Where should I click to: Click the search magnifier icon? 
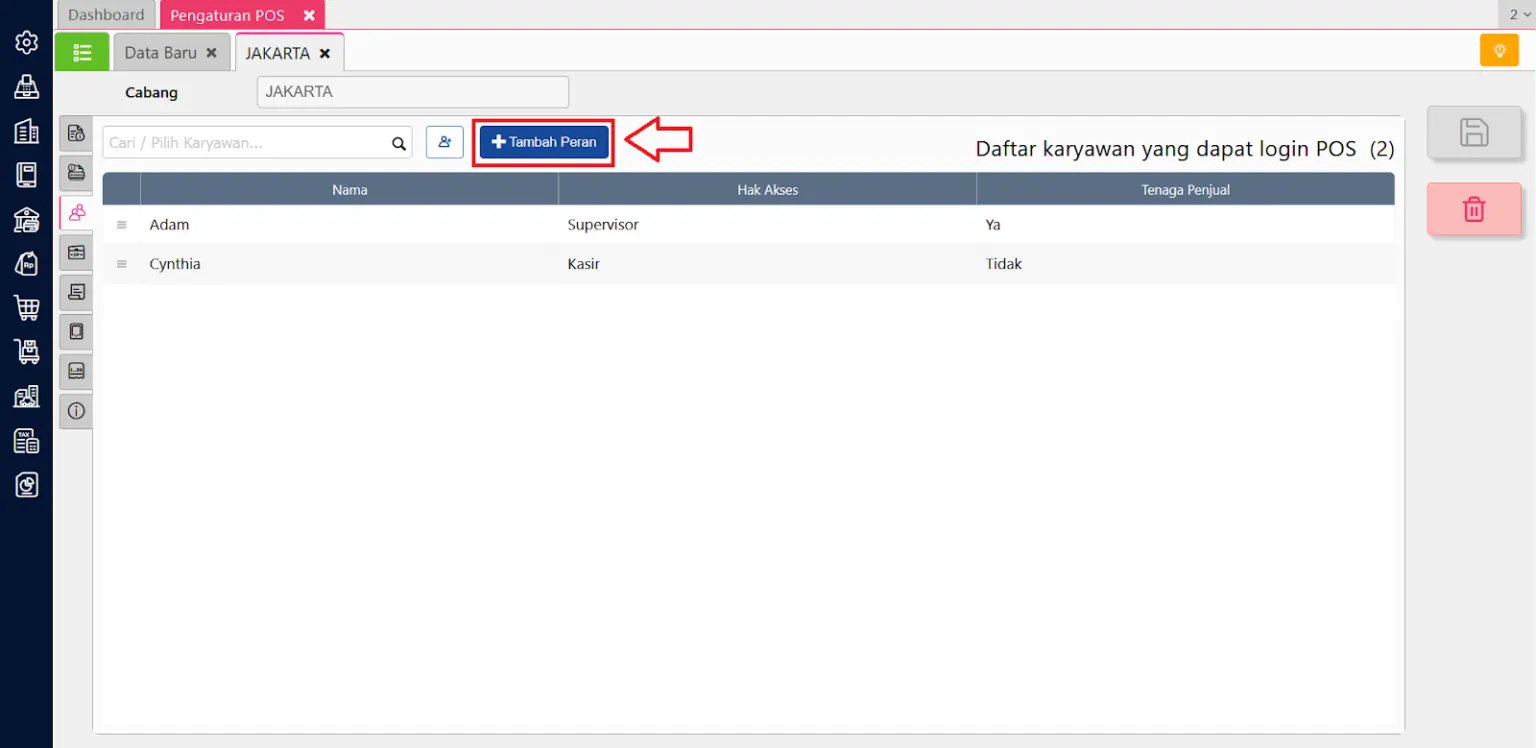(398, 142)
